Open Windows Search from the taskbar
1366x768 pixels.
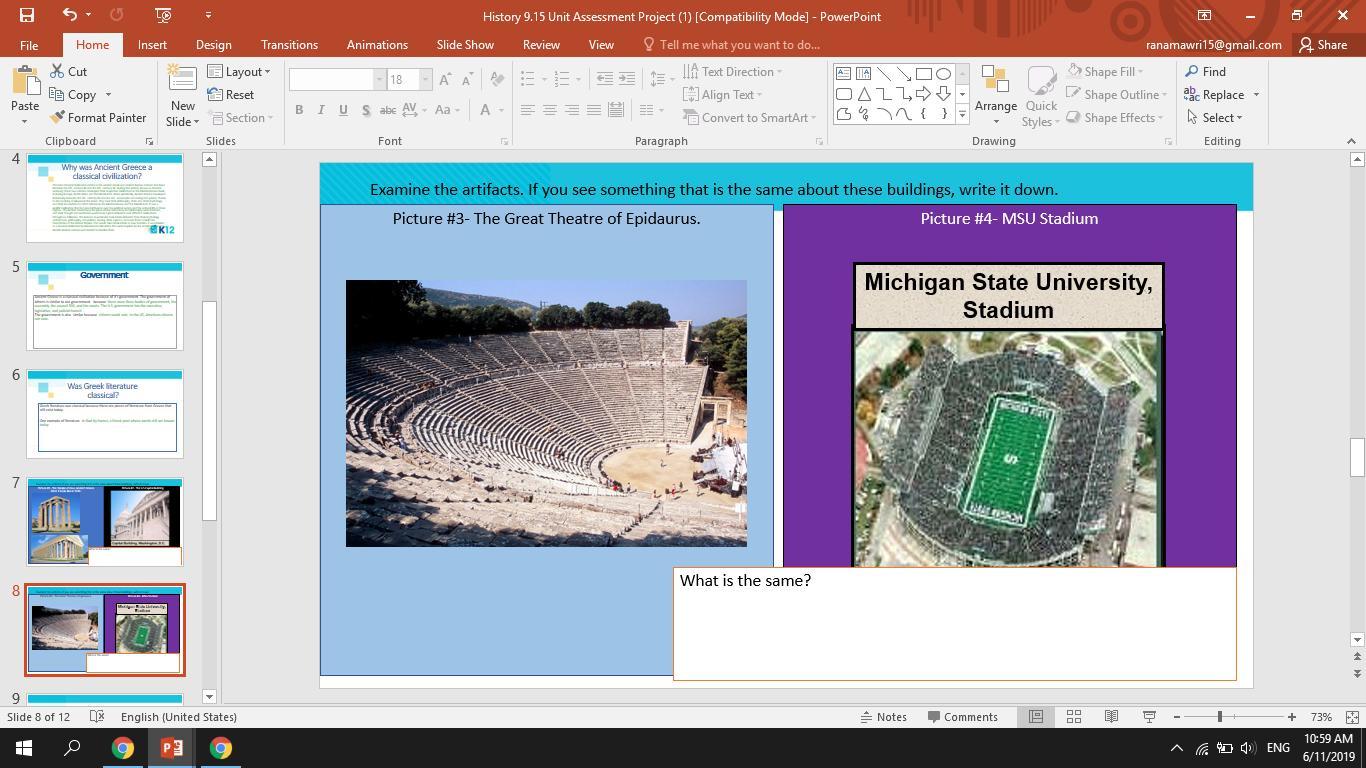pos(73,748)
